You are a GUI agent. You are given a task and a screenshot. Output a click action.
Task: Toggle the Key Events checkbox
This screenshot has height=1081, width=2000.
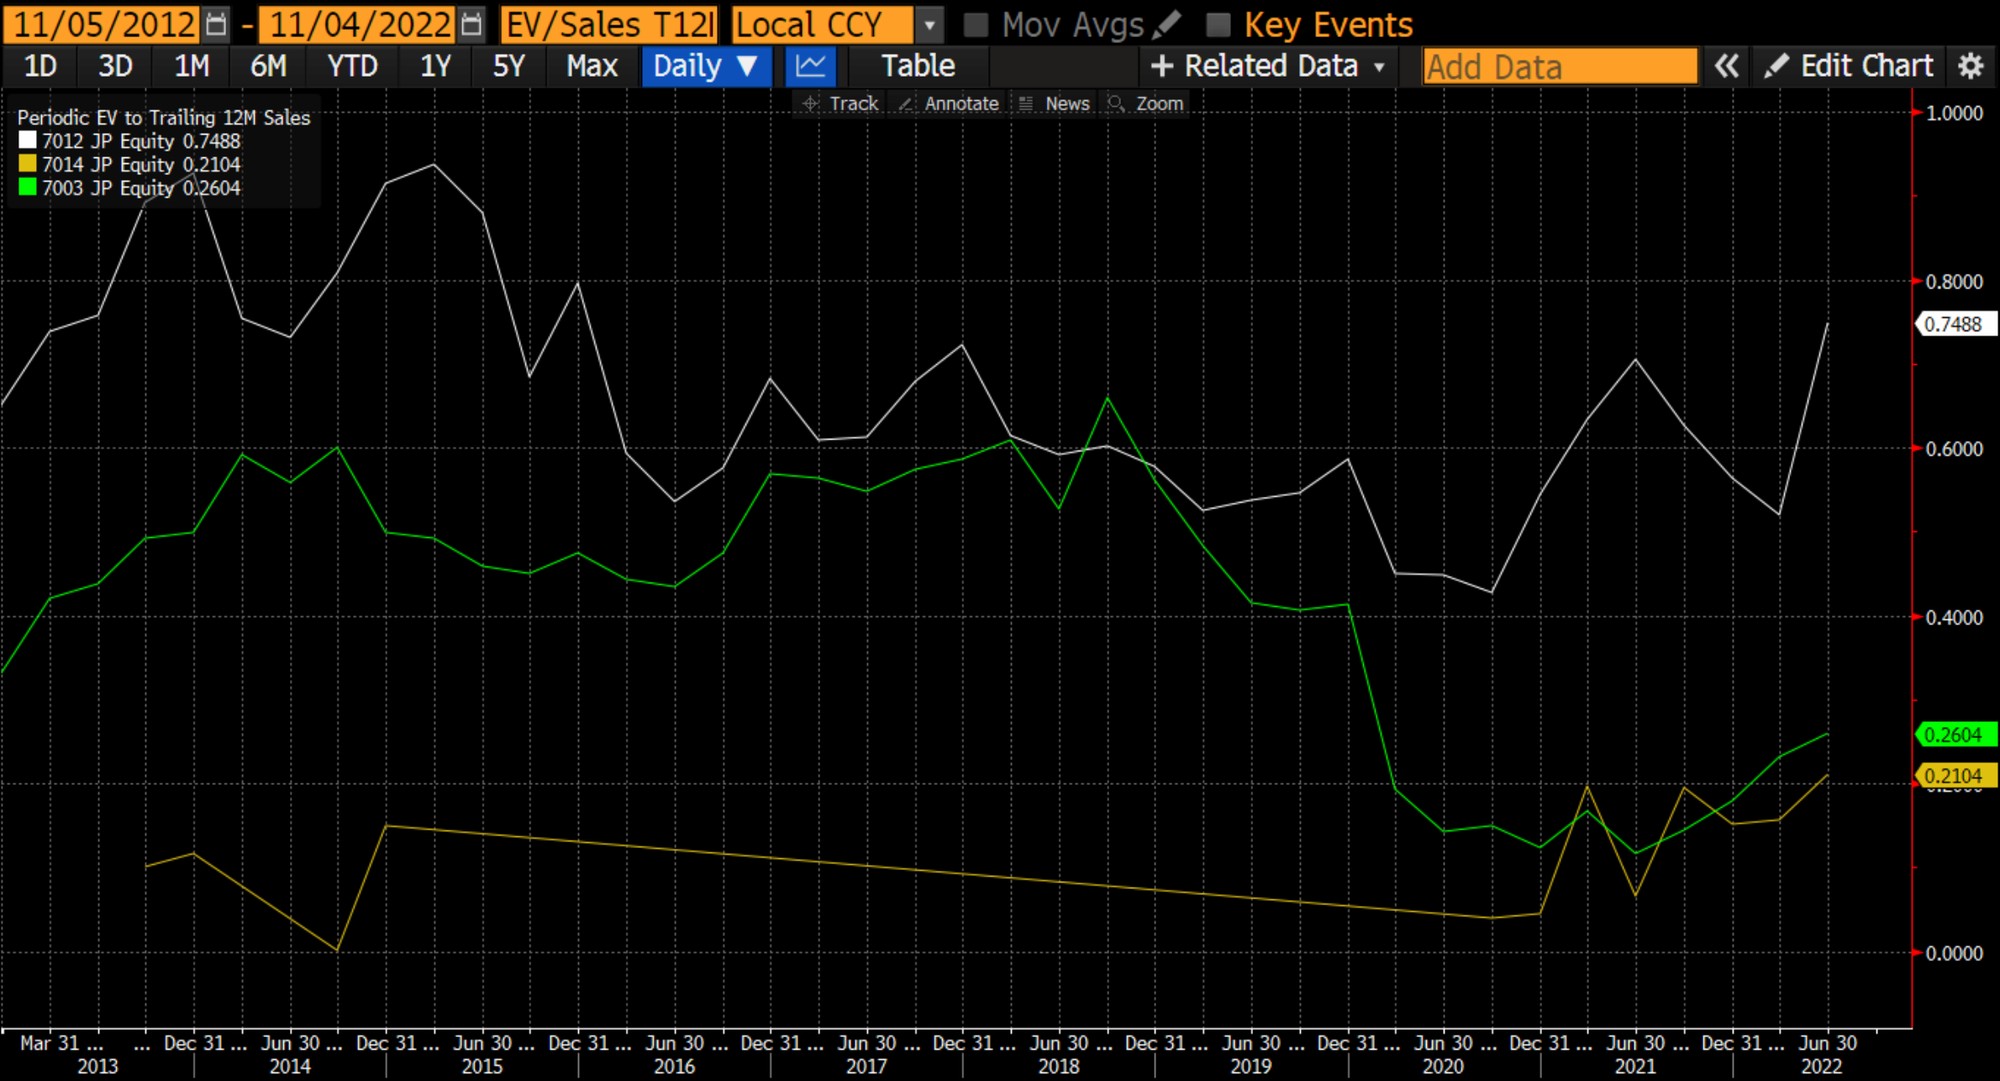pyautogui.click(x=1218, y=24)
